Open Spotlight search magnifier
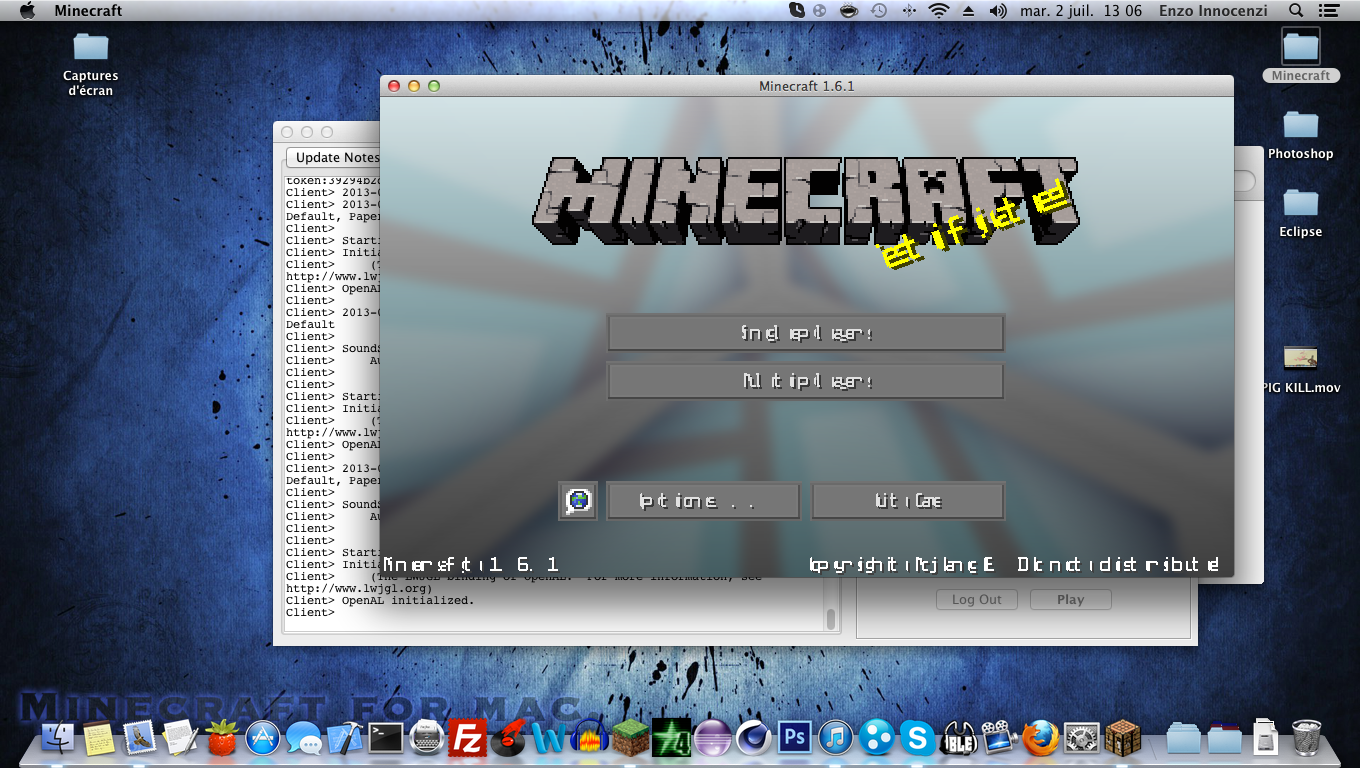This screenshot has width=1360, height=768. click(x=1297, y=10)
